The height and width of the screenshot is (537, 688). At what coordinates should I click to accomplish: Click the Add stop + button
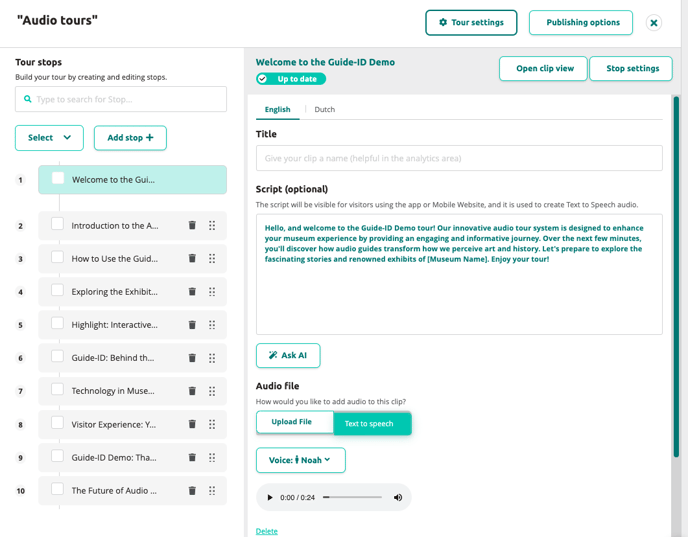click(x=130, y=138)
